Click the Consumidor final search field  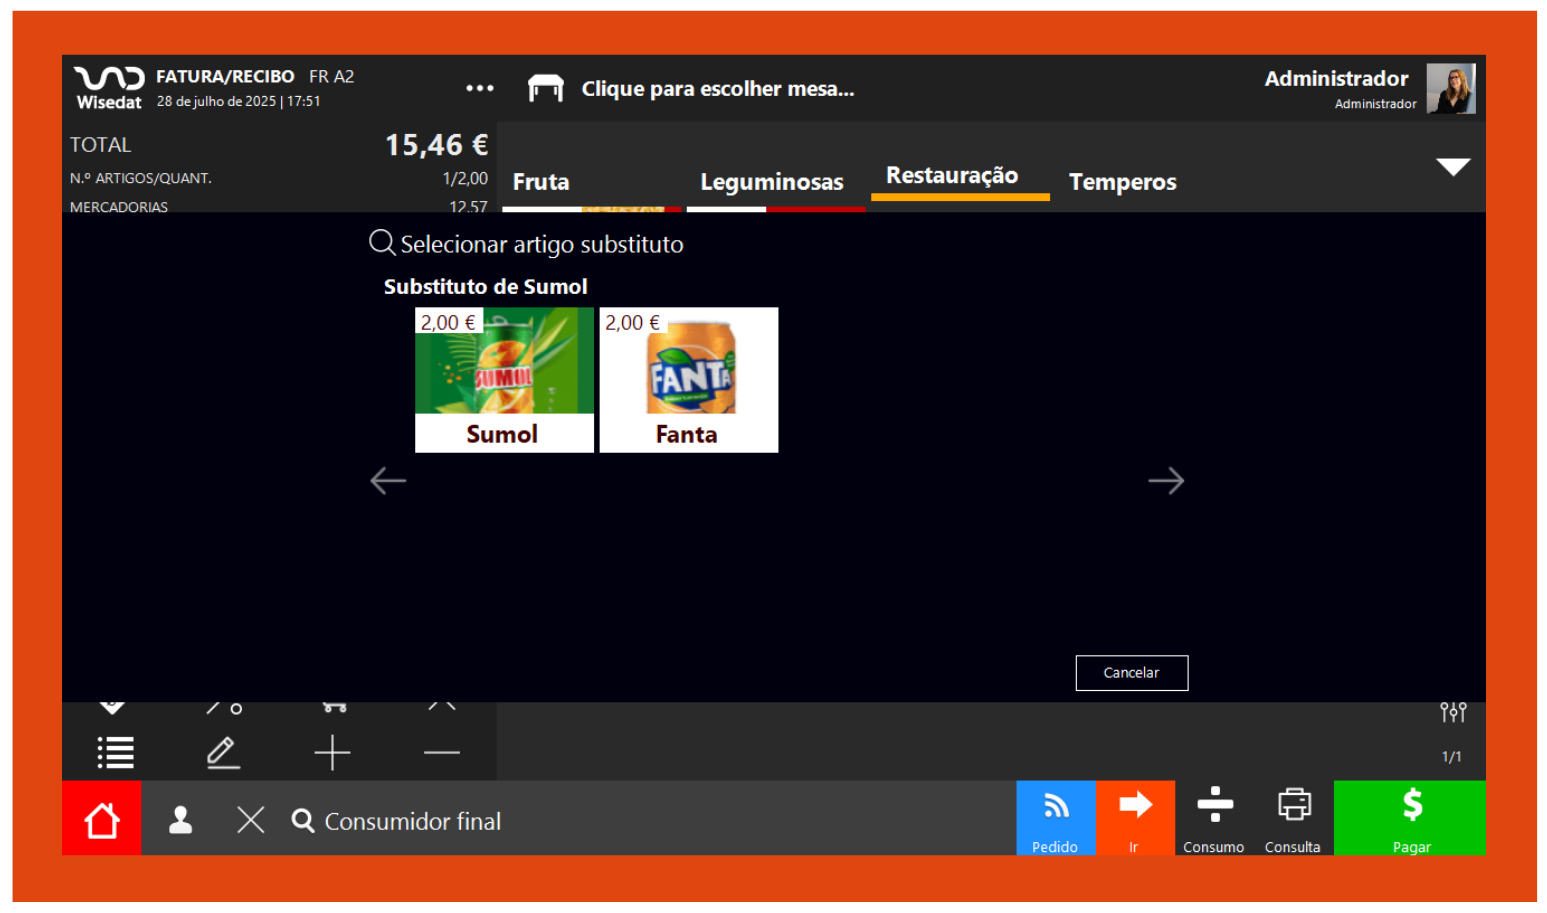pos(412,821)
